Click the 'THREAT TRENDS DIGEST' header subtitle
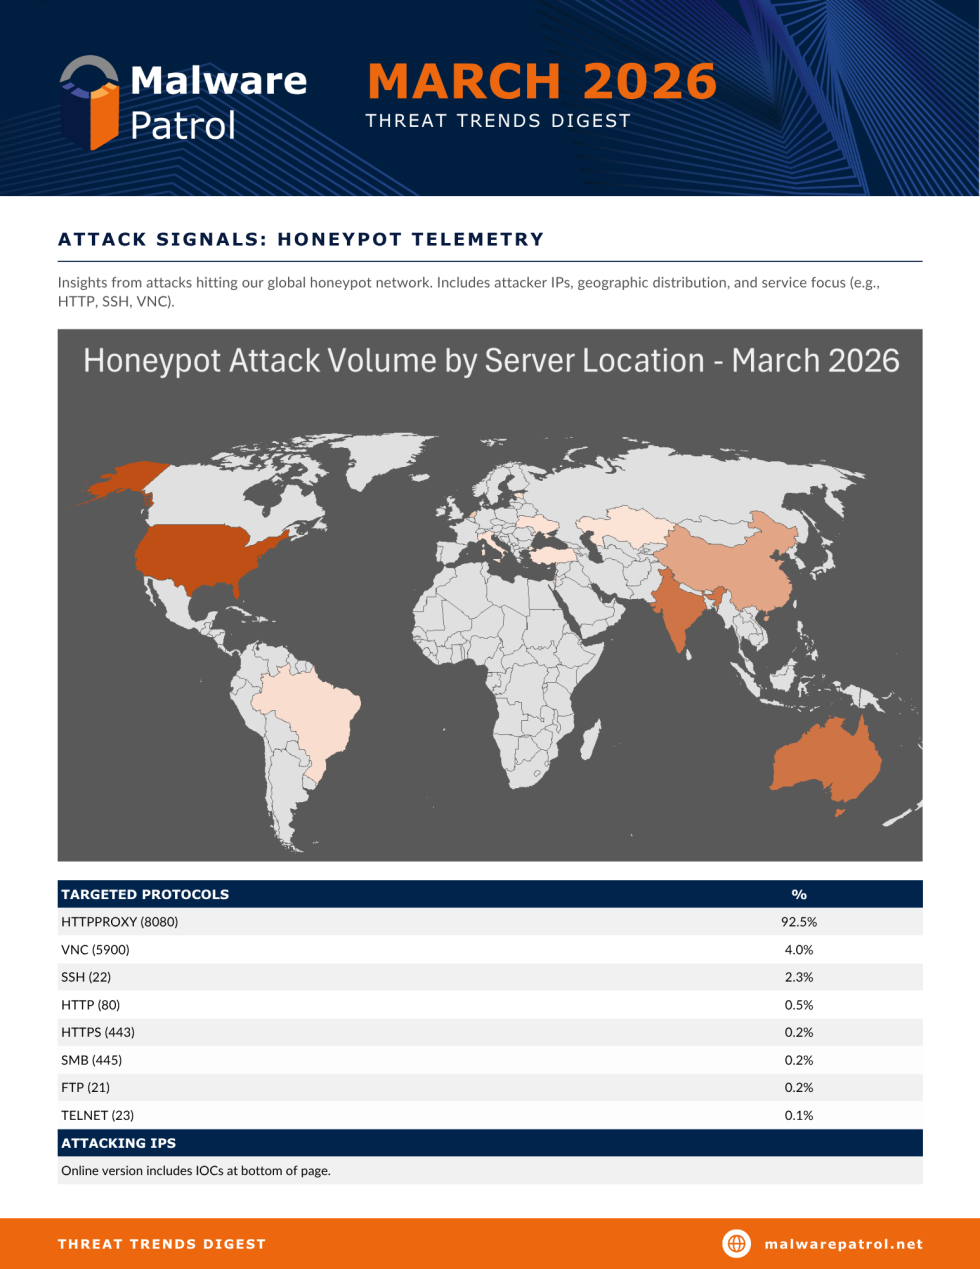 (498, 121)
